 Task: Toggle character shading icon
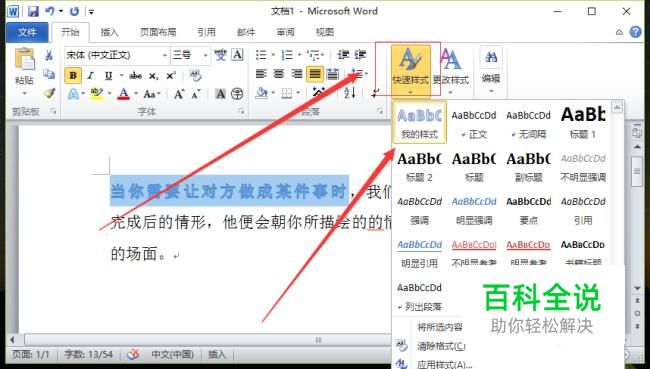tap(221, 94)
